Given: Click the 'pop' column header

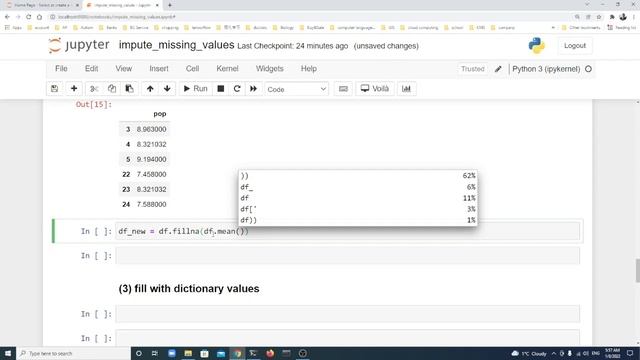Looking at the screenshot, I should [160, 114].
